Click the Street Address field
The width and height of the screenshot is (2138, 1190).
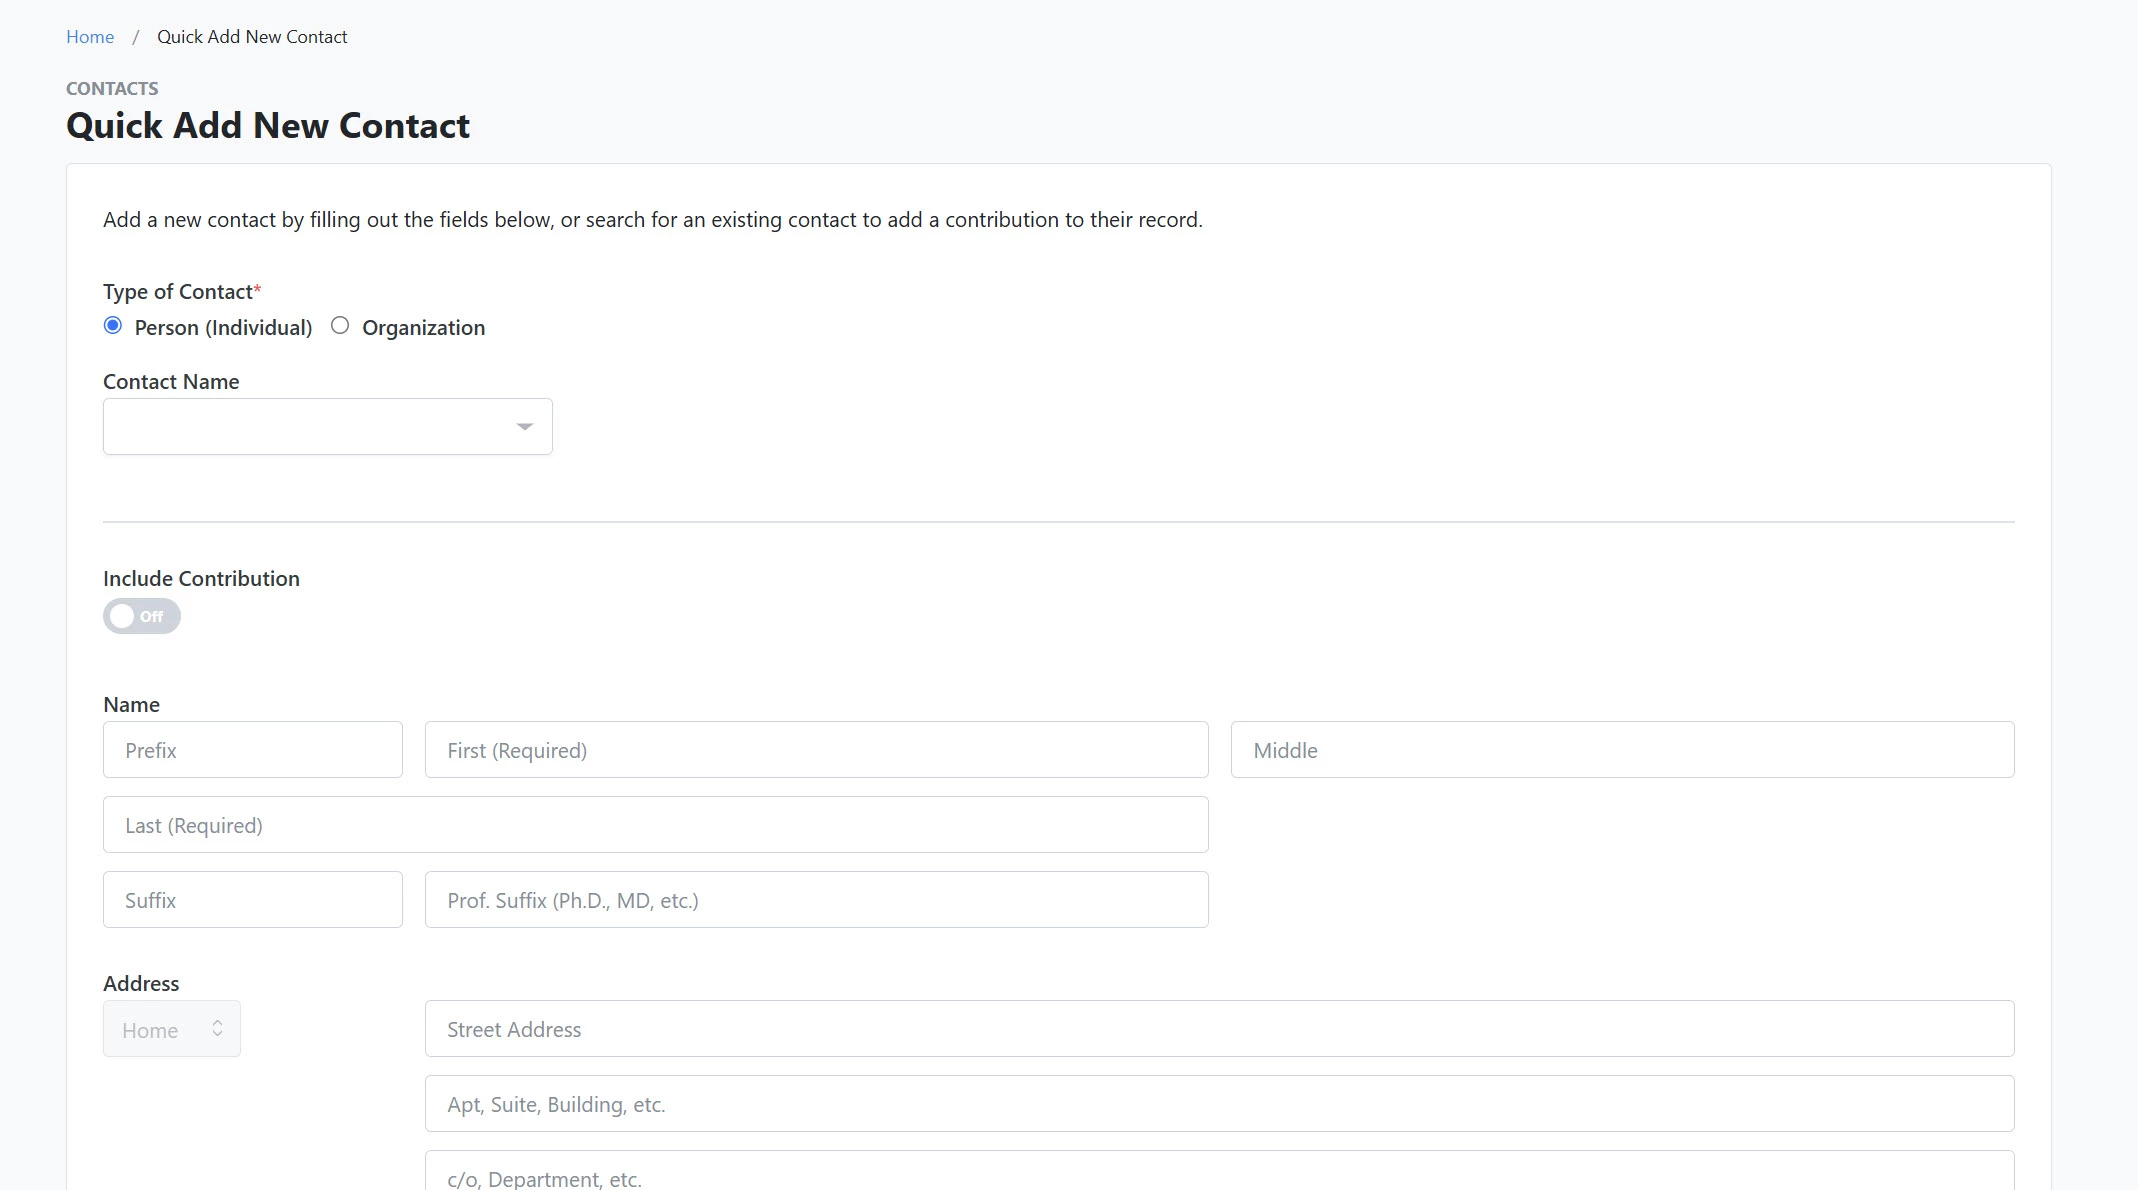[x=1219, y=1029]
